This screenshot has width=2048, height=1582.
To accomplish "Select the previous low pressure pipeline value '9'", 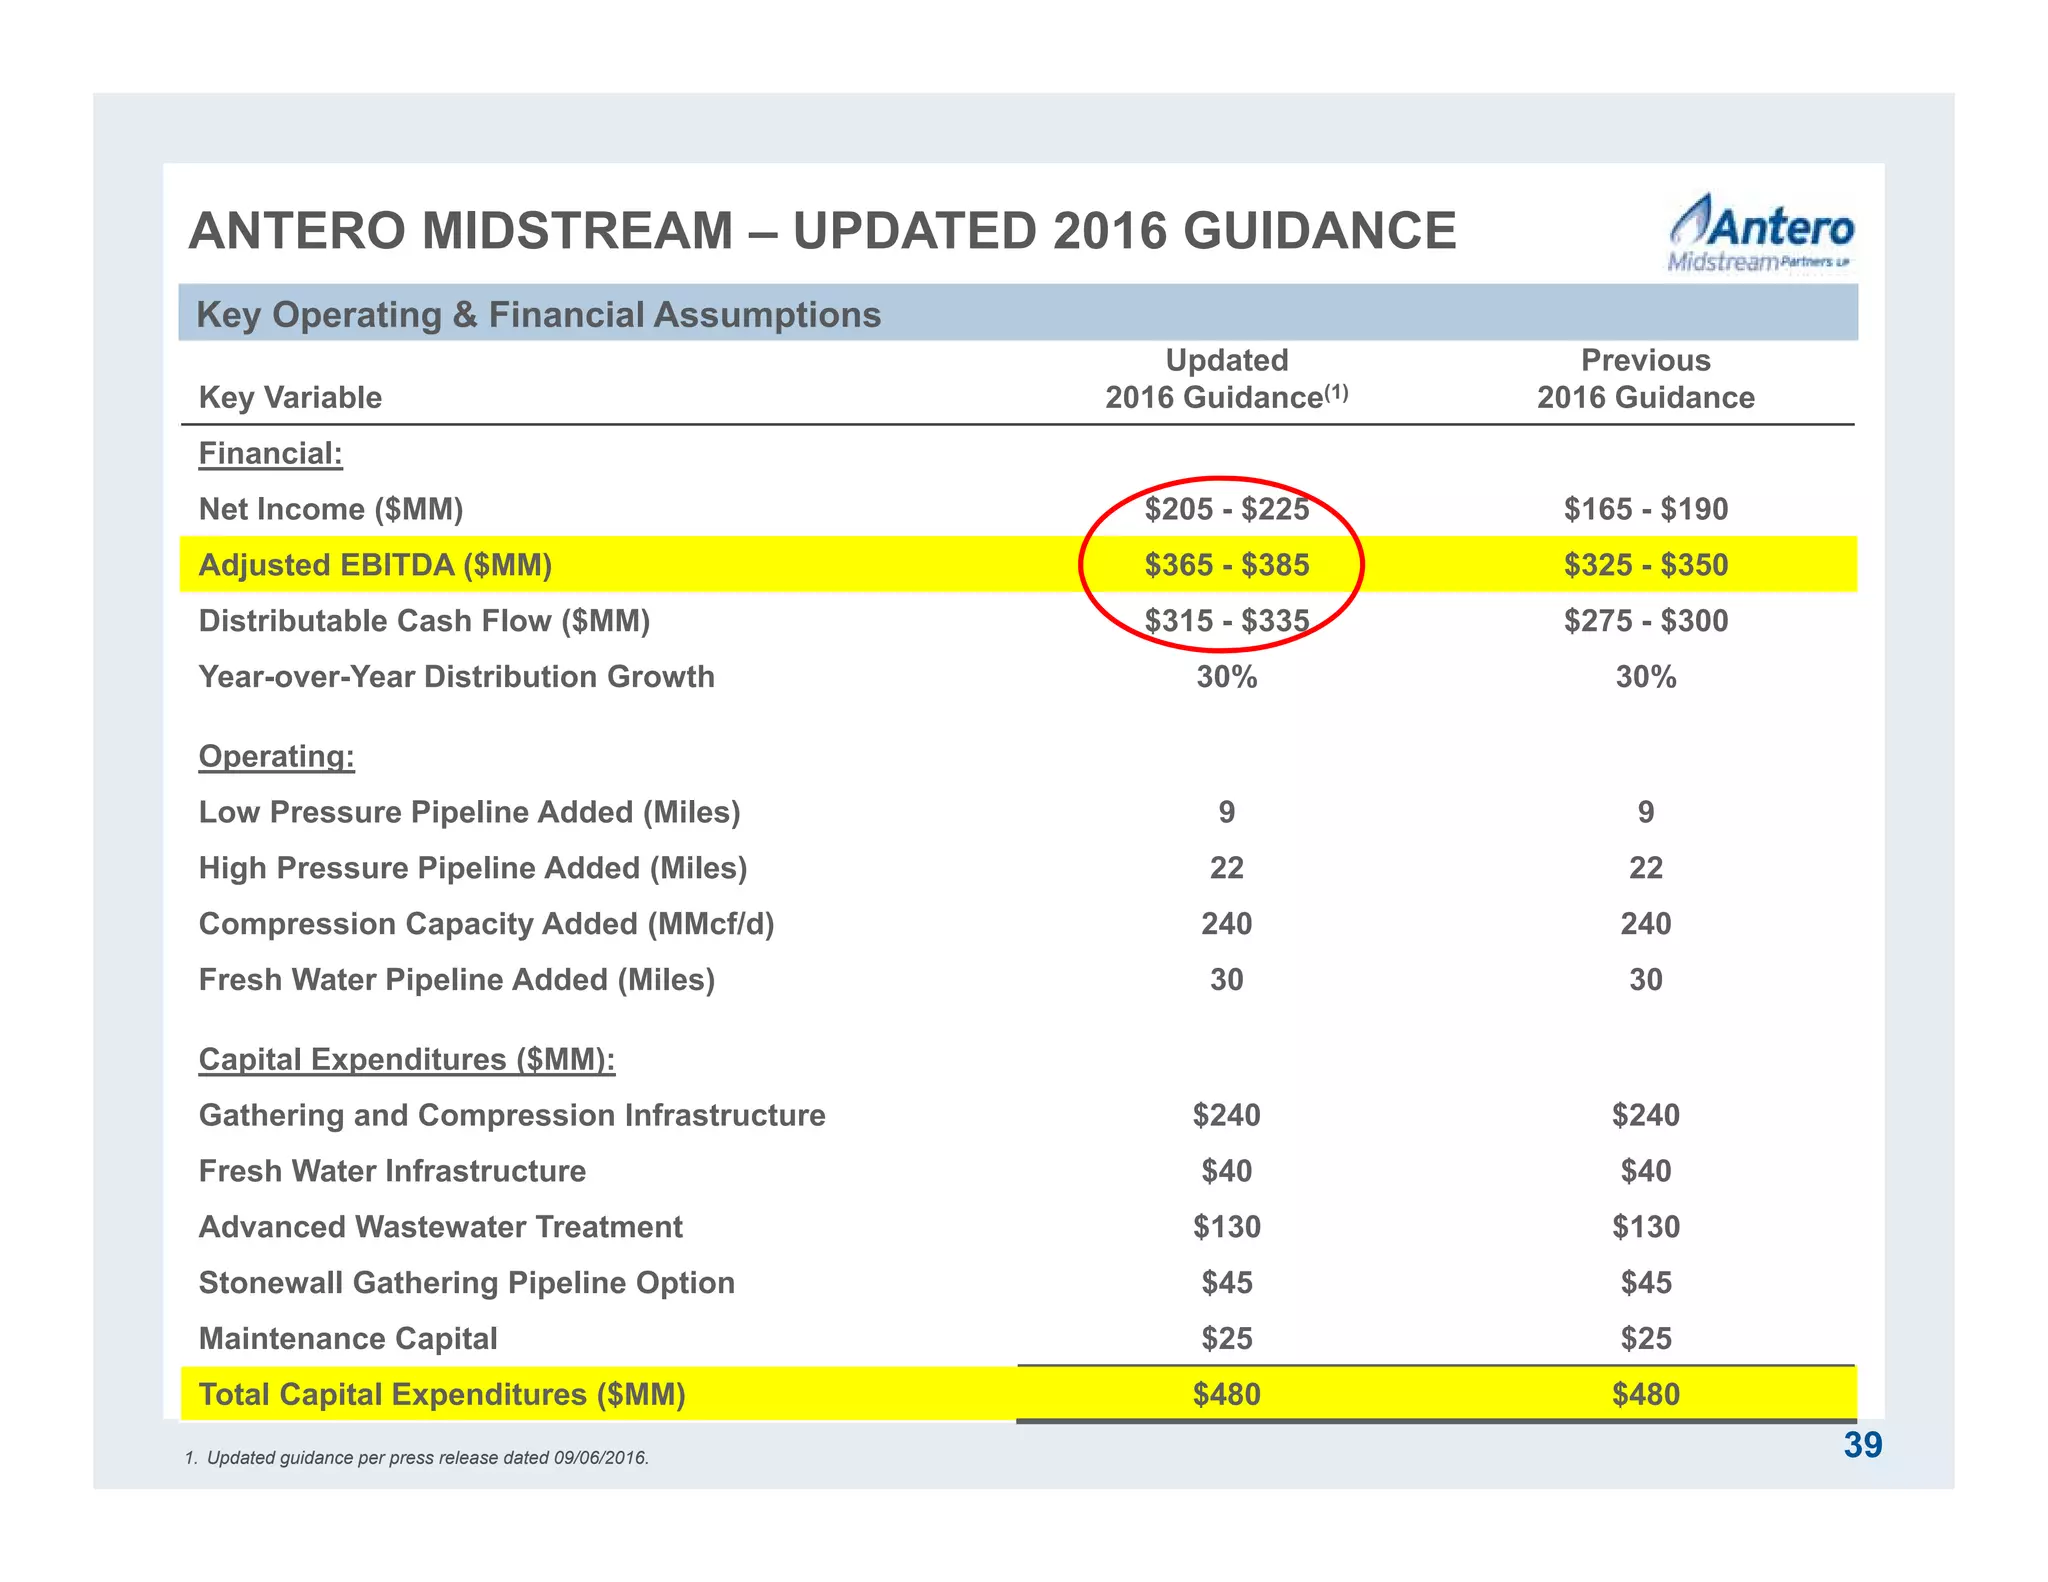I will (x=1646, y=812).
